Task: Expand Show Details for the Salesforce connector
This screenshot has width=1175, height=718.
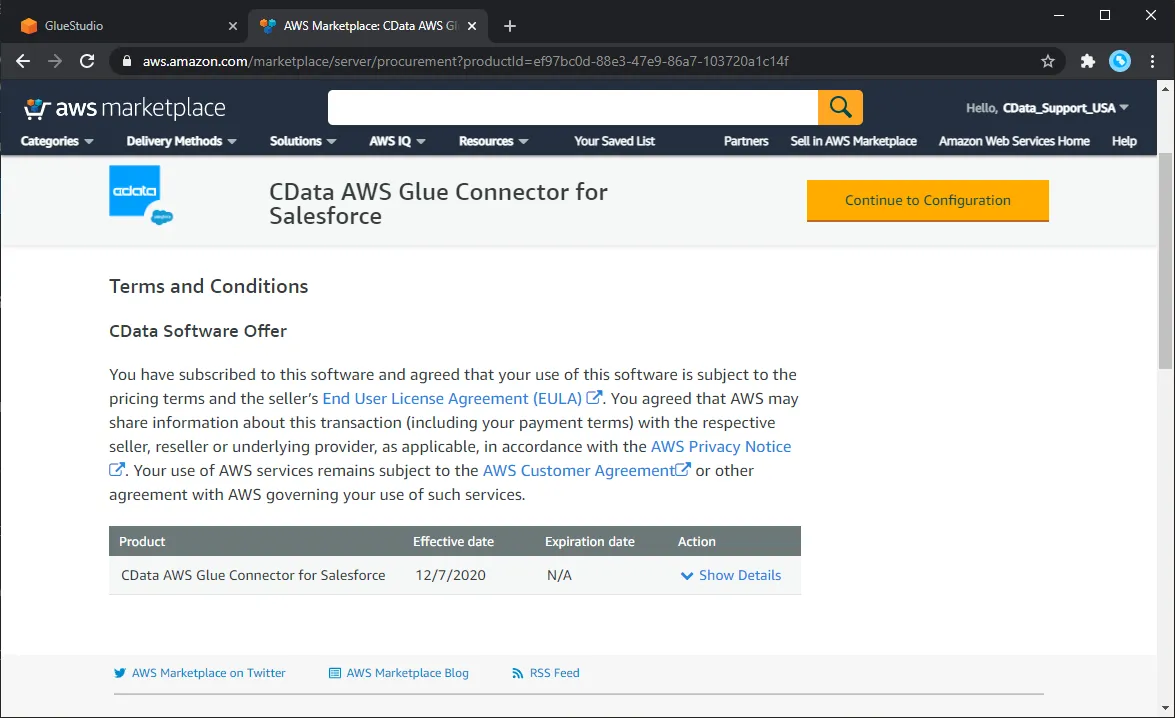Action: pyautogui.click(x=731, y=575)
